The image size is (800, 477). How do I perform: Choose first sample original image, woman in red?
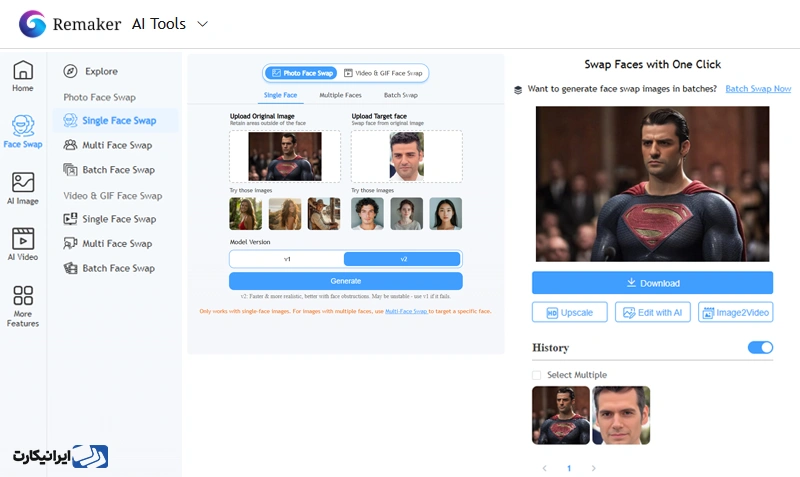(245, 214)
